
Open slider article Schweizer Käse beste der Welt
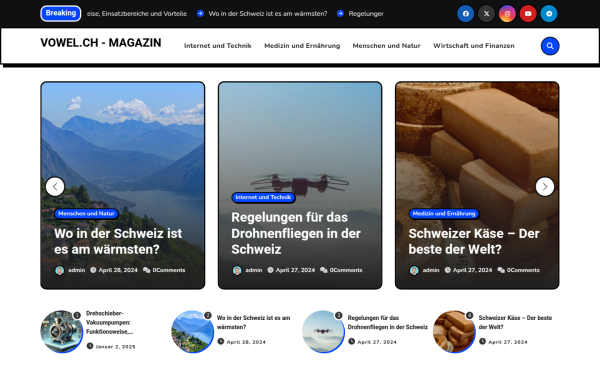tap(474, 241)
